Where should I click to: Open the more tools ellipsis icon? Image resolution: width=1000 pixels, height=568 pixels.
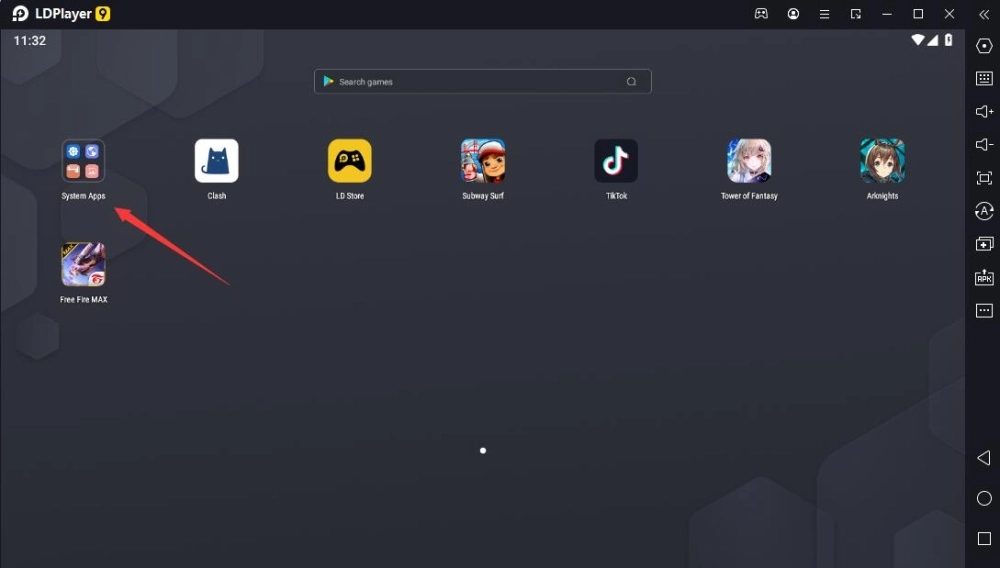(x=984, y=310)
